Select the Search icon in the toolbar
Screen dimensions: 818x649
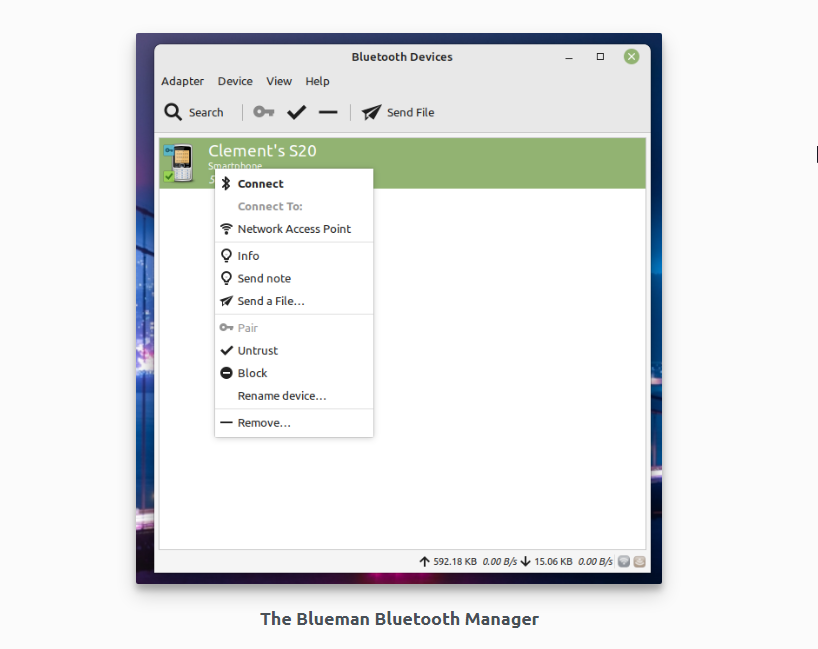tap(172, 112)
